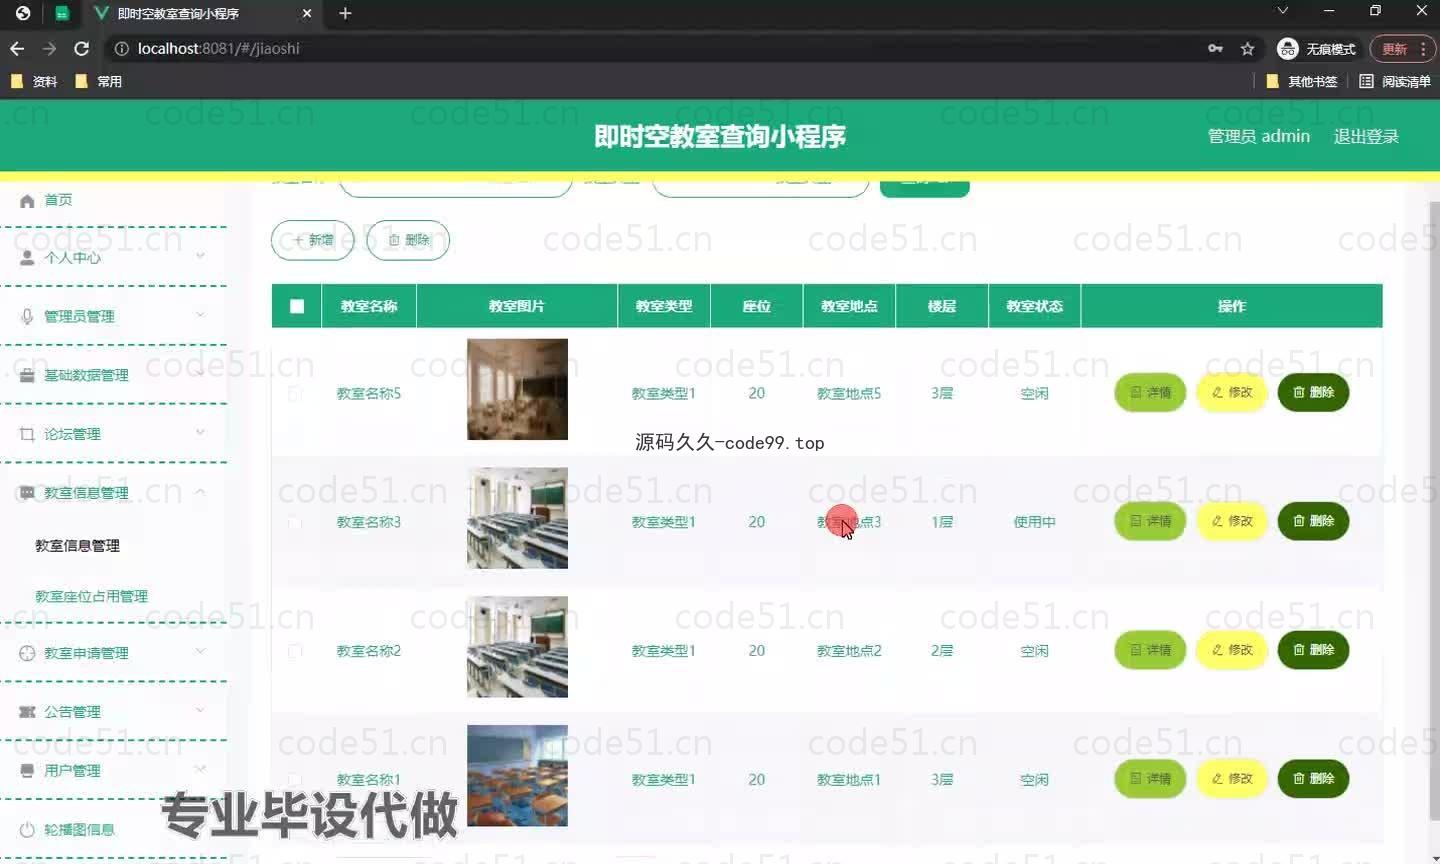
Task: Open the browser tab search chevron
Action: coord(1282,10)
